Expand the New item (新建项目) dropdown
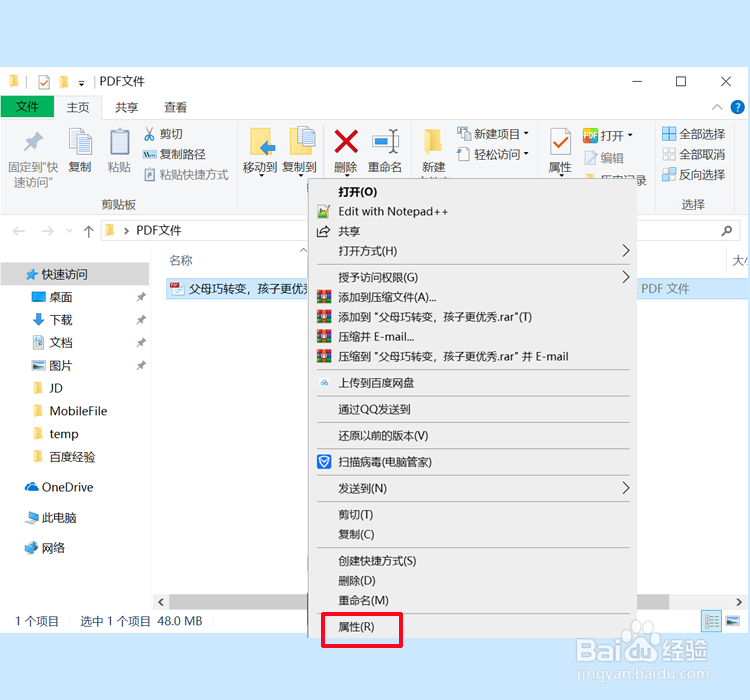The image size is (750, 700). tap(526, 133)
